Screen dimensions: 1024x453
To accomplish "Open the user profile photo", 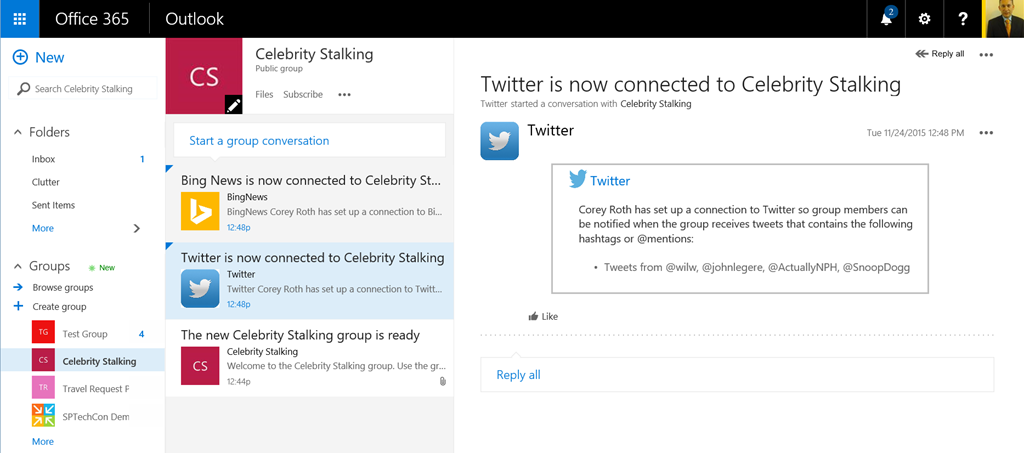I will pyautogui.click(x=1003, y=19).
